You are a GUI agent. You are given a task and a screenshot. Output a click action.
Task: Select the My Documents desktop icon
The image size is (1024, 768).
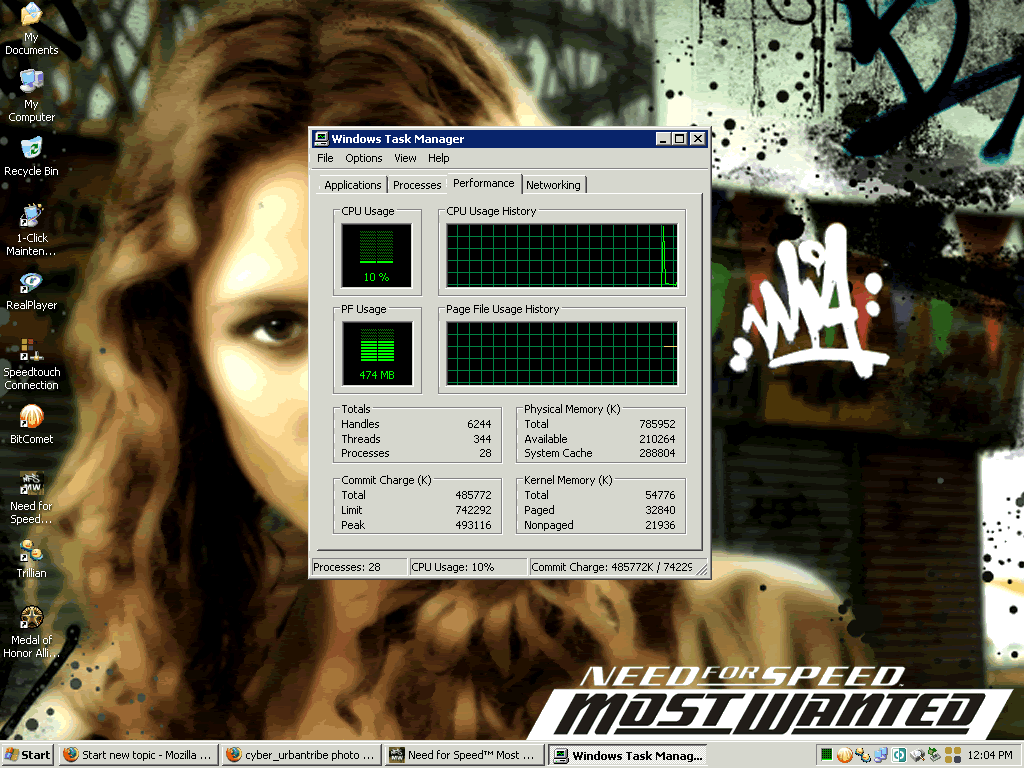(31, 29)
